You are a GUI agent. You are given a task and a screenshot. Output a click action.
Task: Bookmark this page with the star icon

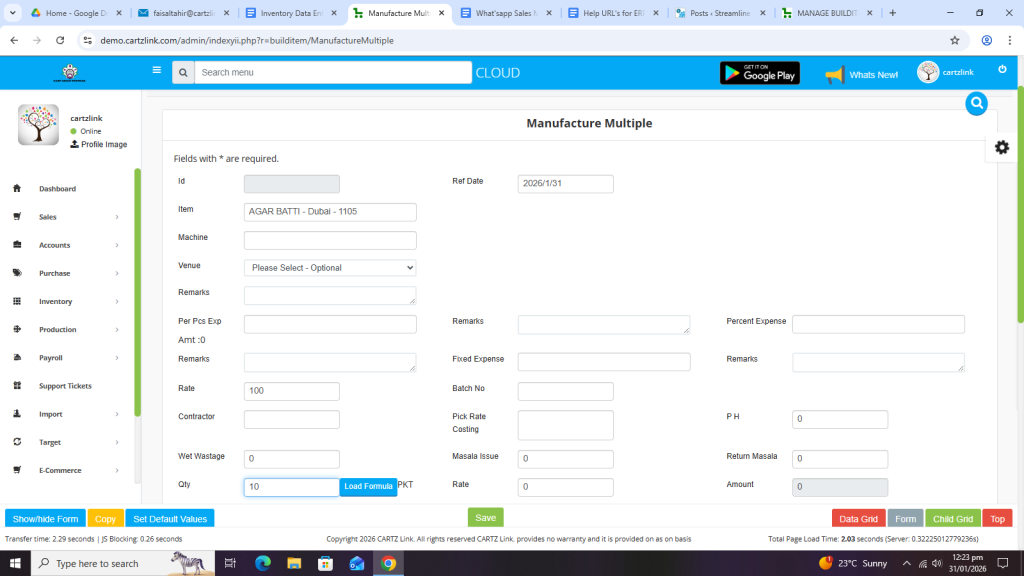pos(955,40)
